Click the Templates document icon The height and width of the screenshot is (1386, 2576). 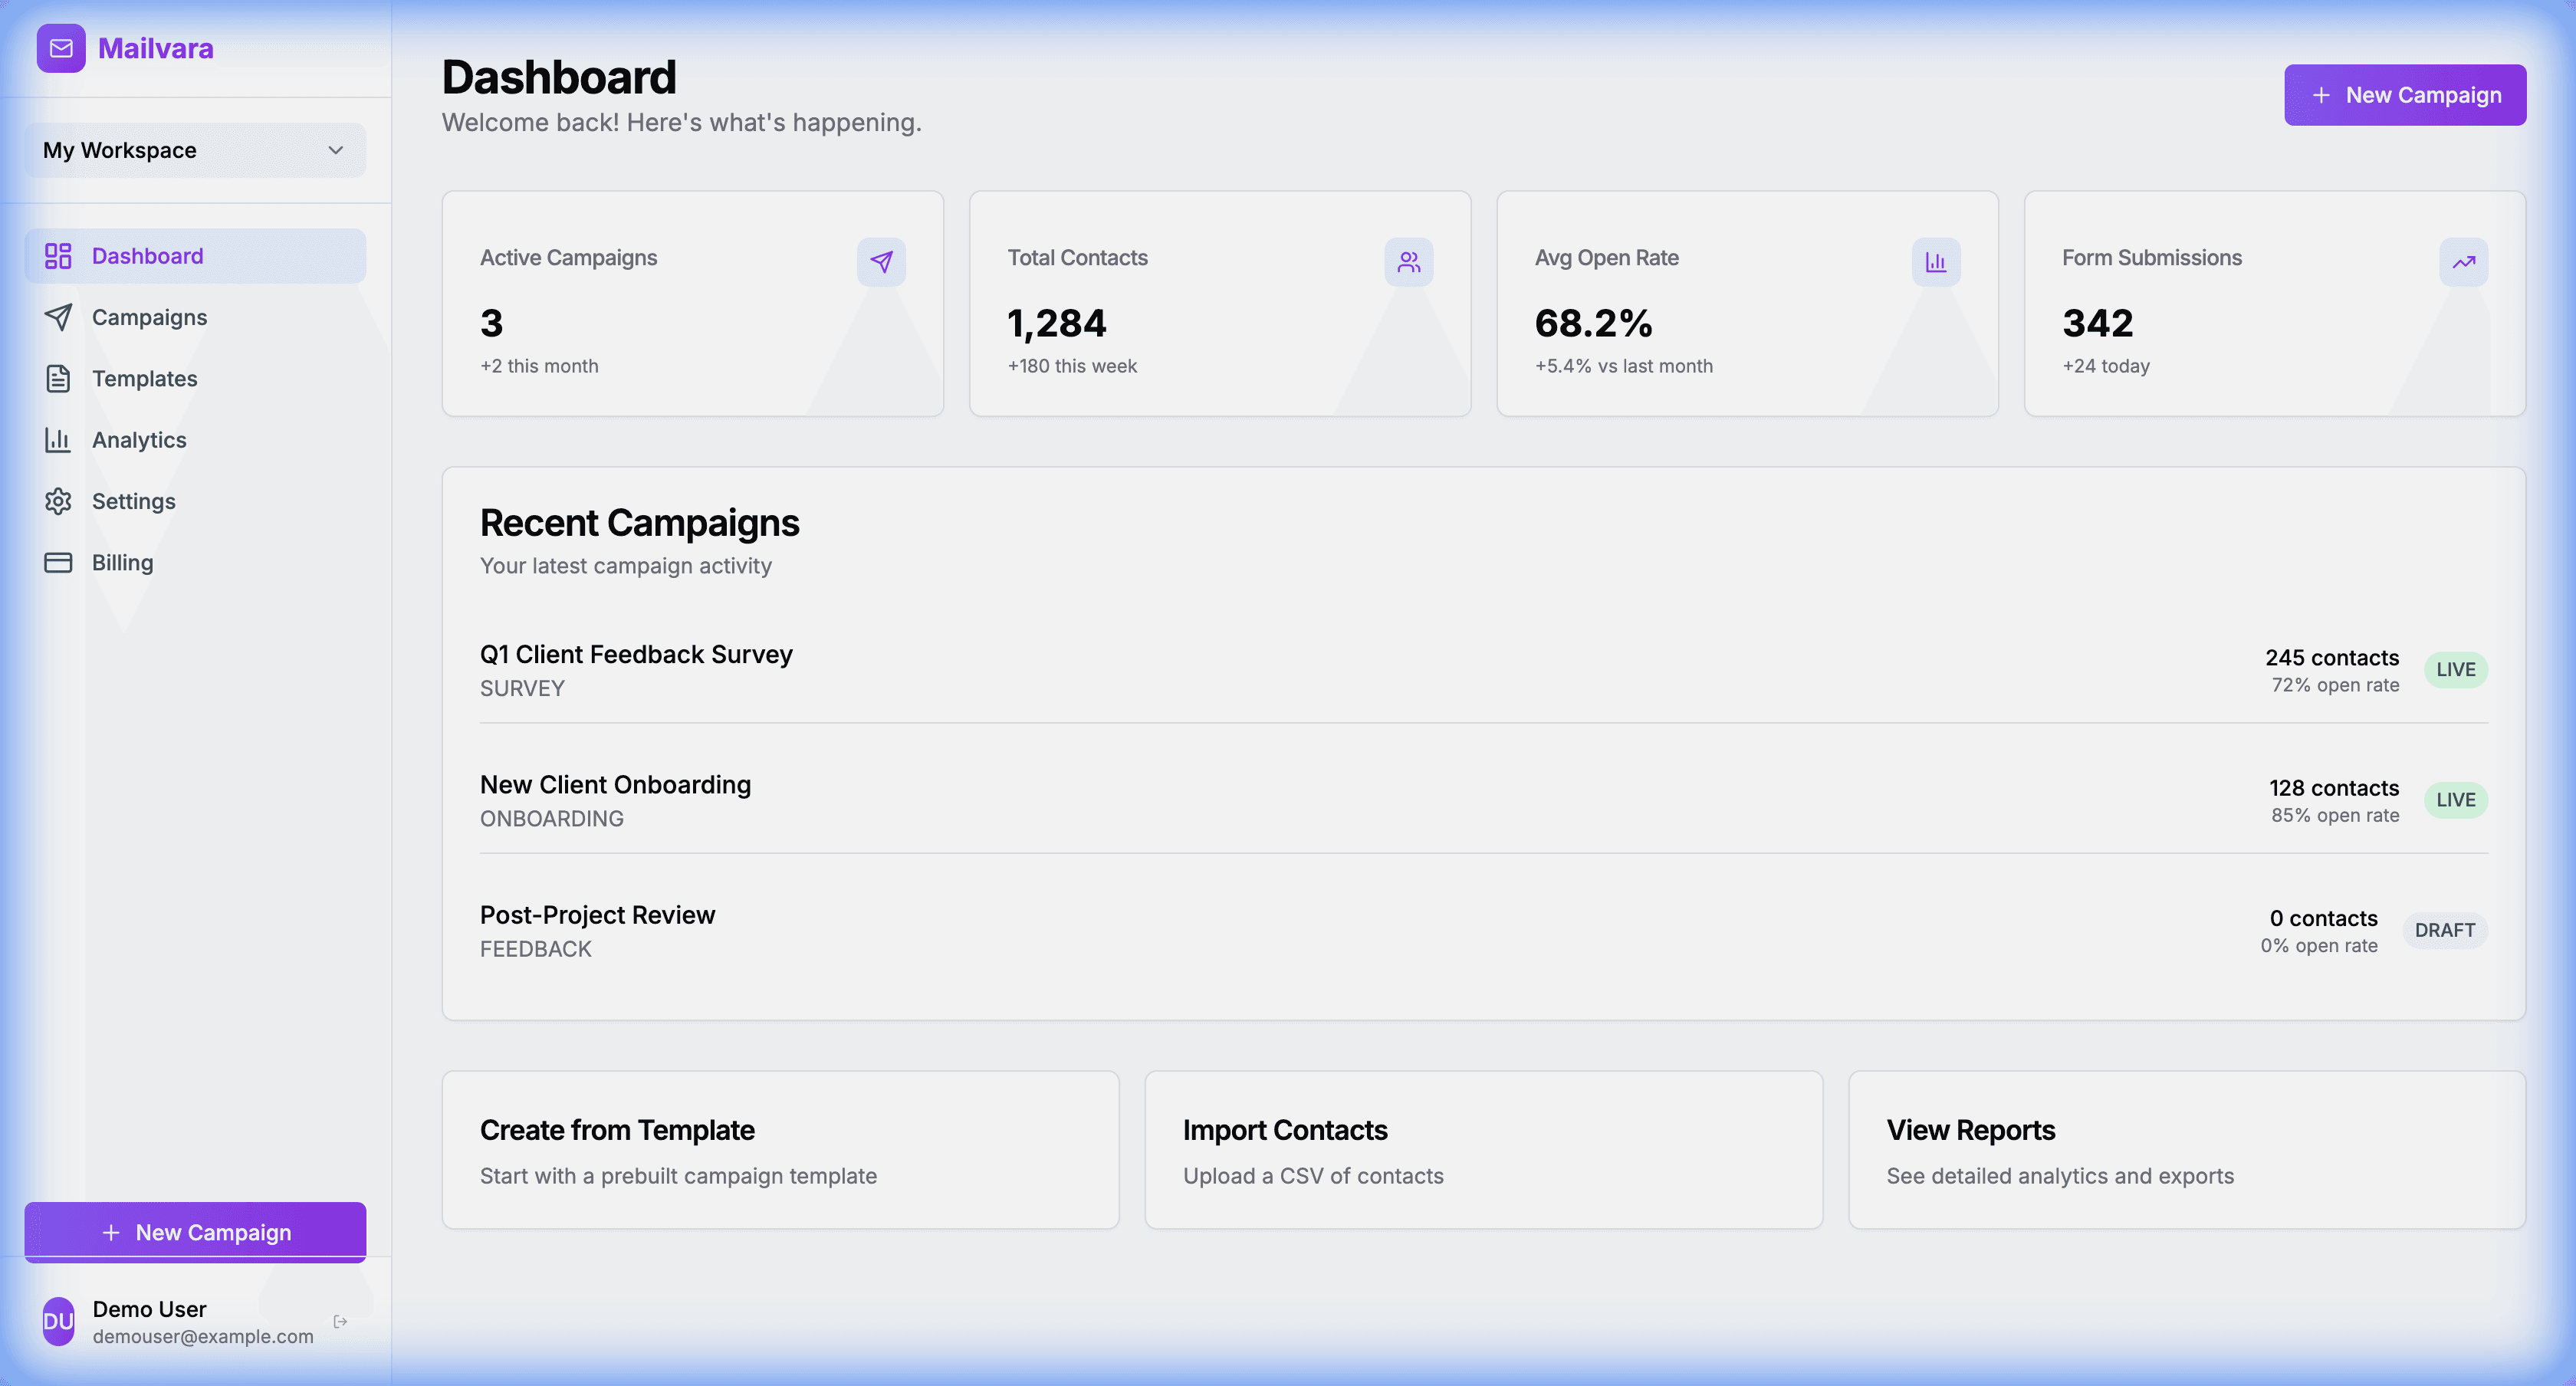pos(57,378)
